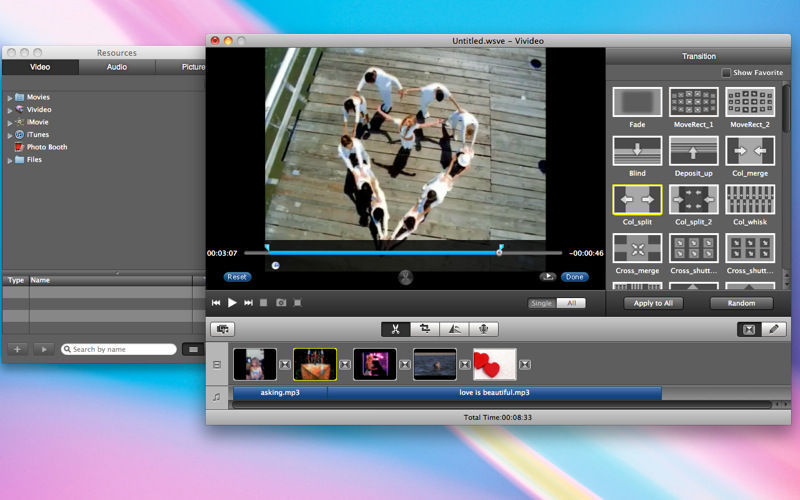Choose the Blind transition
Image resolution: width=800 pixels, height=500 pixels.
point(637,151)
